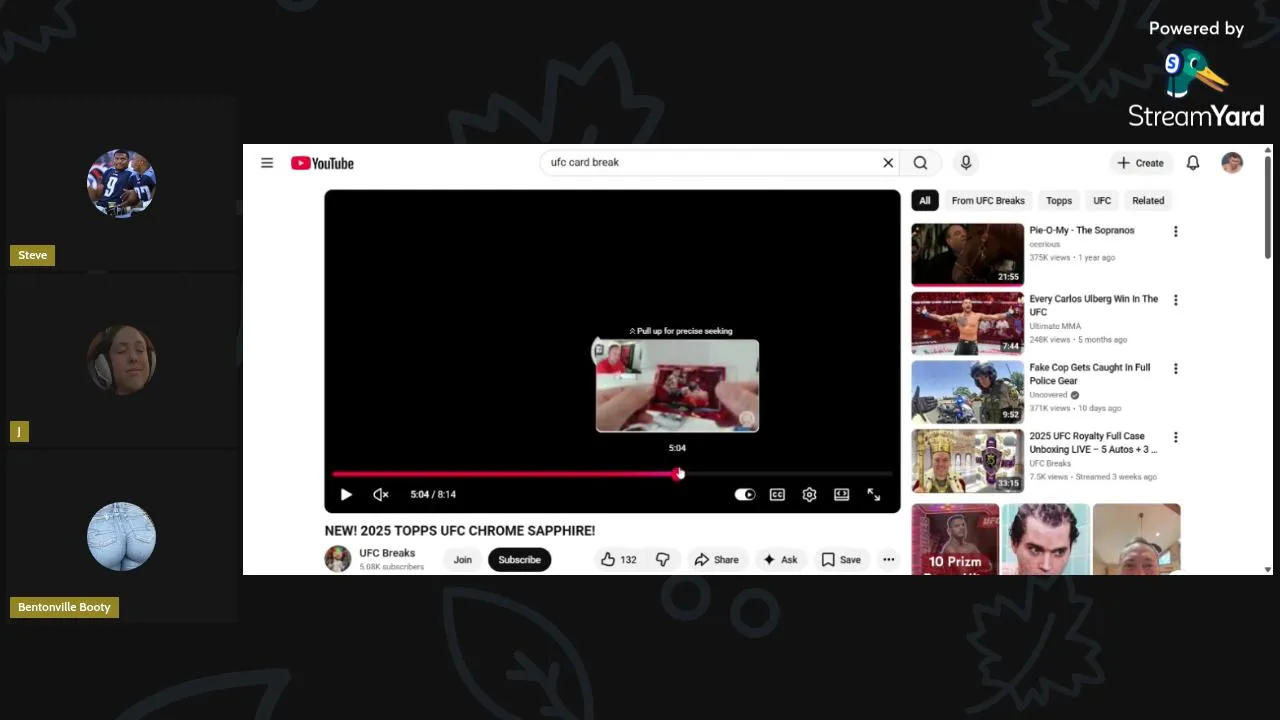Subscribe to UFC Breaks
Image resolution: width=1280 pixels, height=720 pixels.
point(519,560)
